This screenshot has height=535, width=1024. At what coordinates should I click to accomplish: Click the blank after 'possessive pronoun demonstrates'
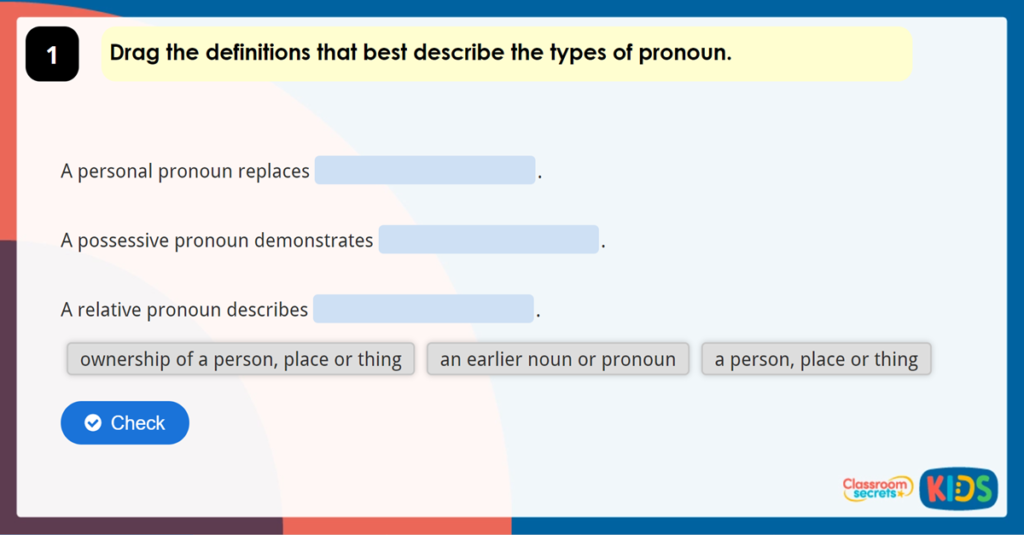[x=488, y=240]
